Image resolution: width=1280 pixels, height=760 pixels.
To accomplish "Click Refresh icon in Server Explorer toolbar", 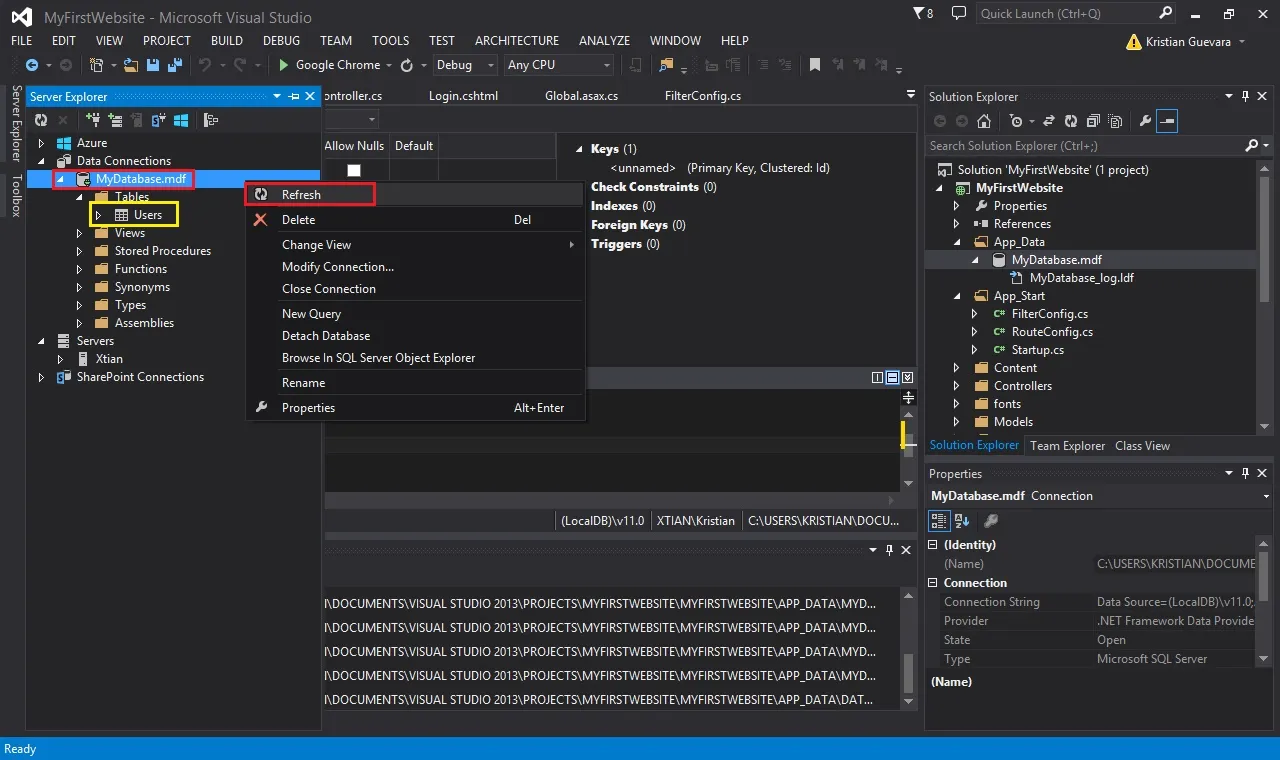I will (41, 120).
